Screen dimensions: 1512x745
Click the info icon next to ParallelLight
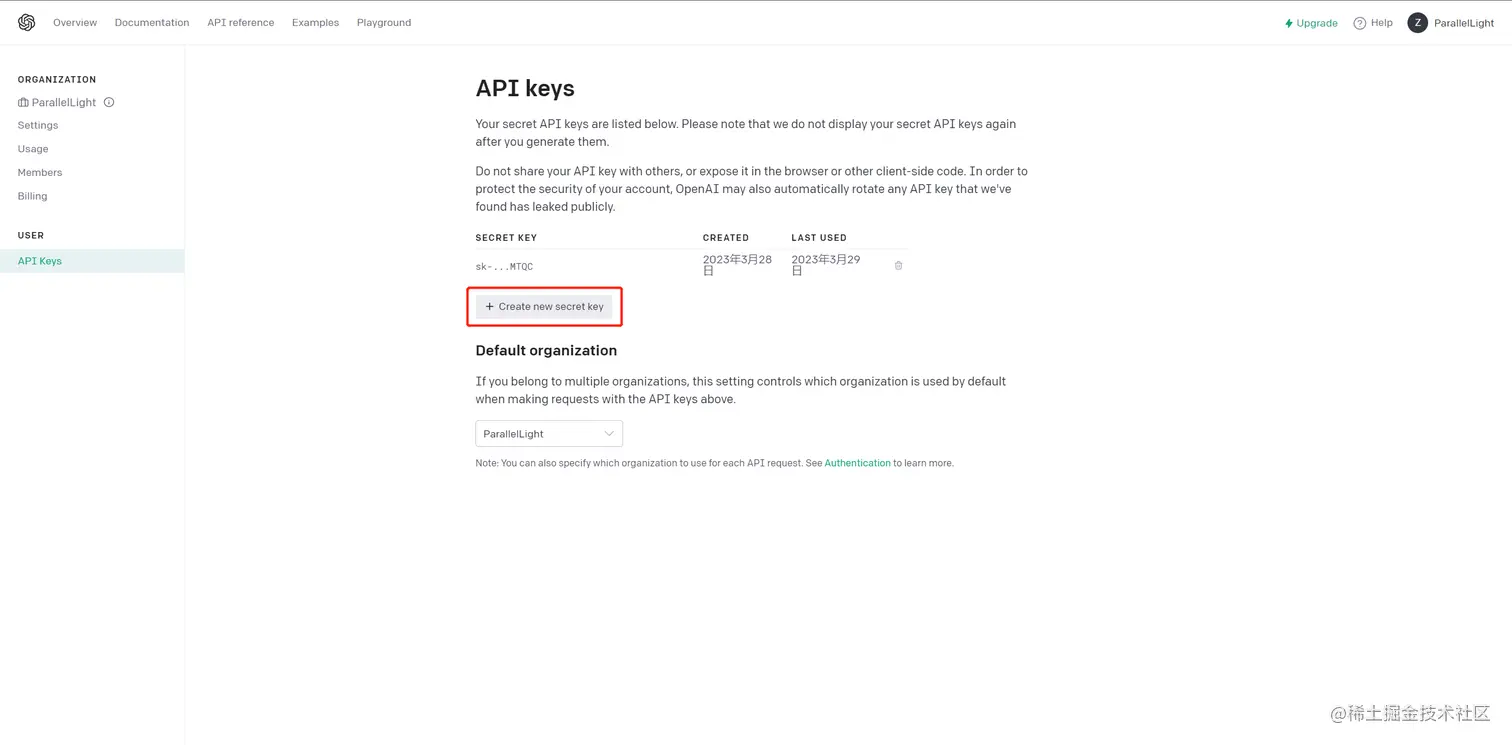[x=109, y=102]
